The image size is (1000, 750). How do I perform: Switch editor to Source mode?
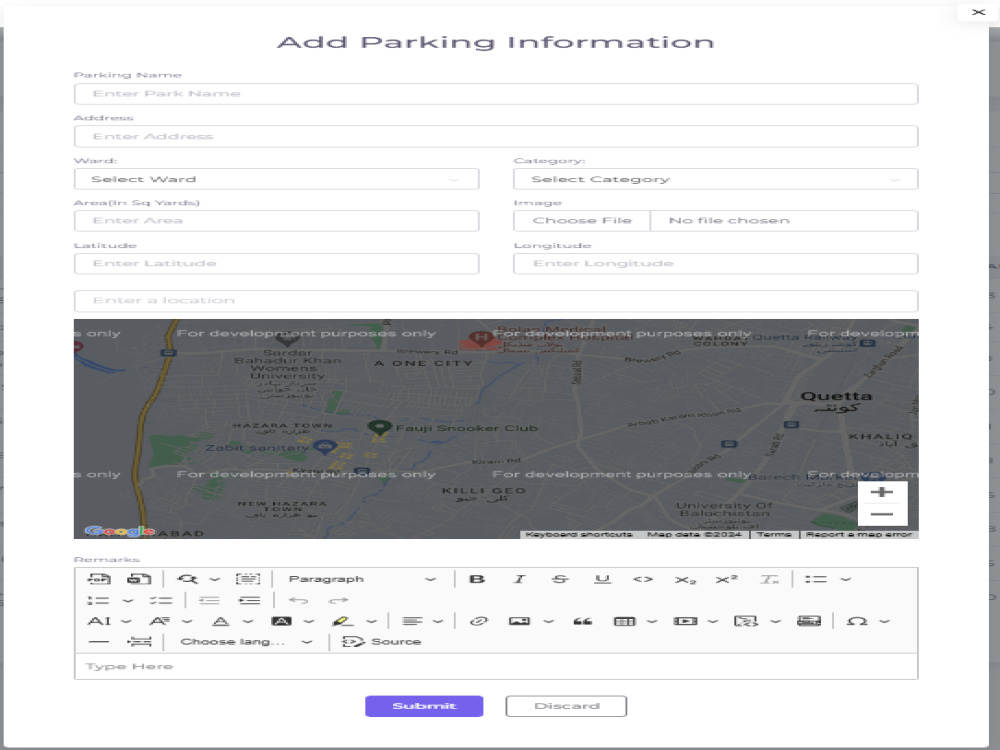(381, 642)
